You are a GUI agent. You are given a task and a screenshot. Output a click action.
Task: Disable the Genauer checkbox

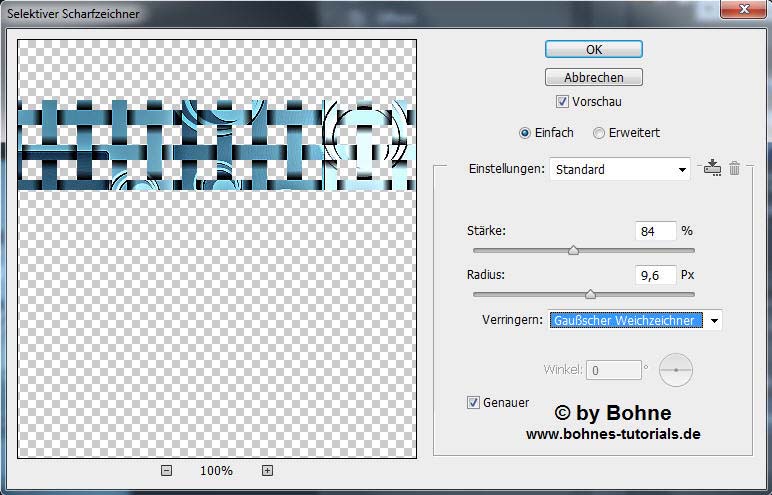[474, 402]
